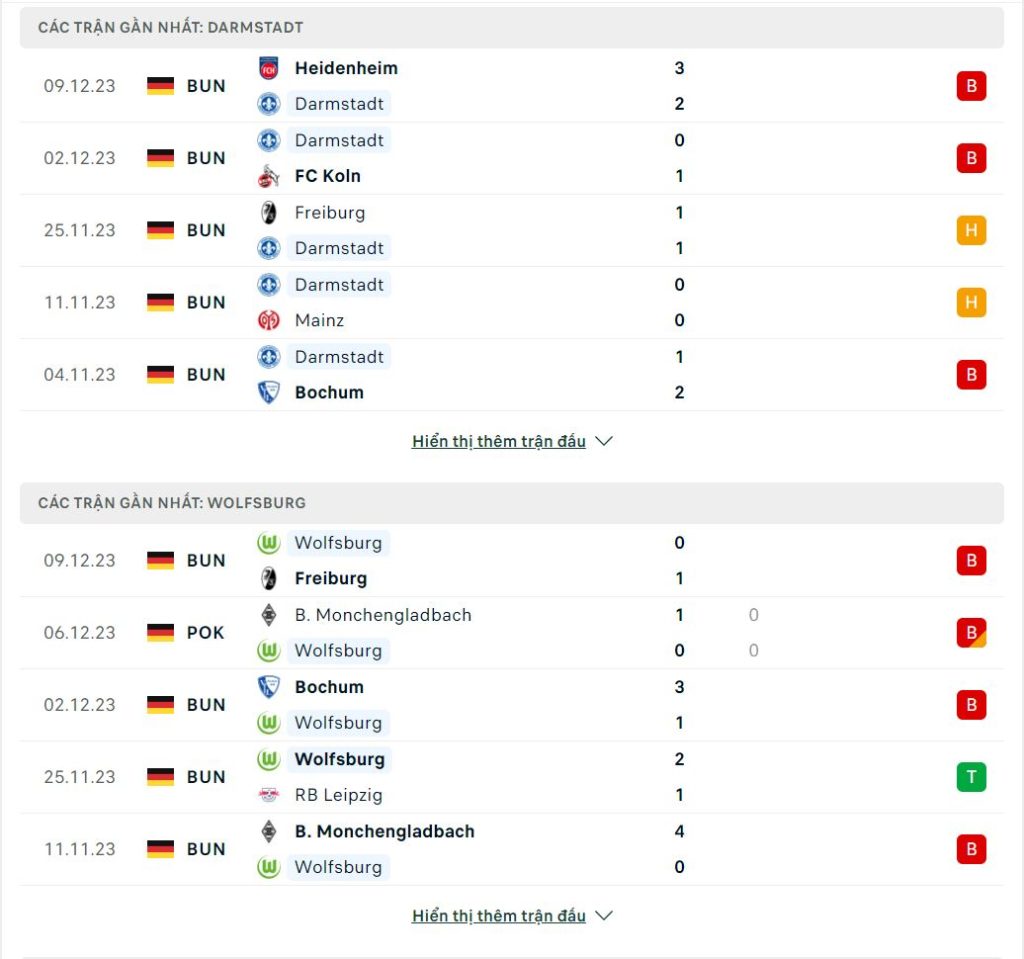
Task: Click the red B badge on Heidenheim match
Action: click(x=971, y=86)
